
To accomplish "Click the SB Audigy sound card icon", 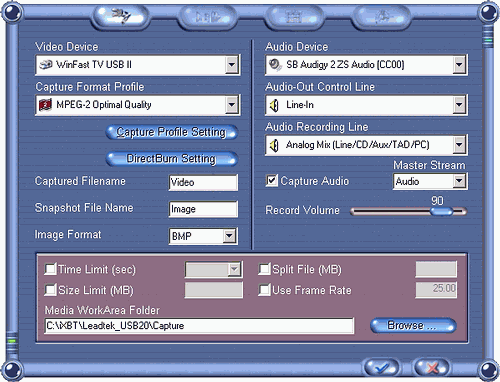I will click(275, 64).
